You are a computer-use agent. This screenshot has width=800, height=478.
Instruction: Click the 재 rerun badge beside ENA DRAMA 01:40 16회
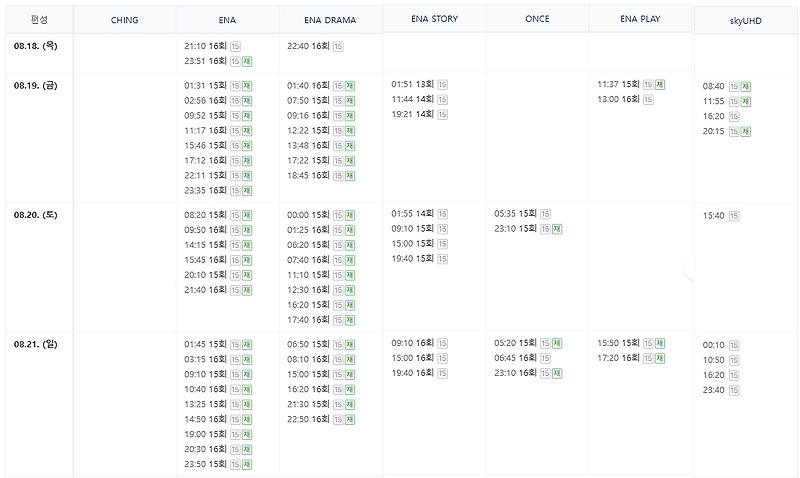[x=350, y=86]
